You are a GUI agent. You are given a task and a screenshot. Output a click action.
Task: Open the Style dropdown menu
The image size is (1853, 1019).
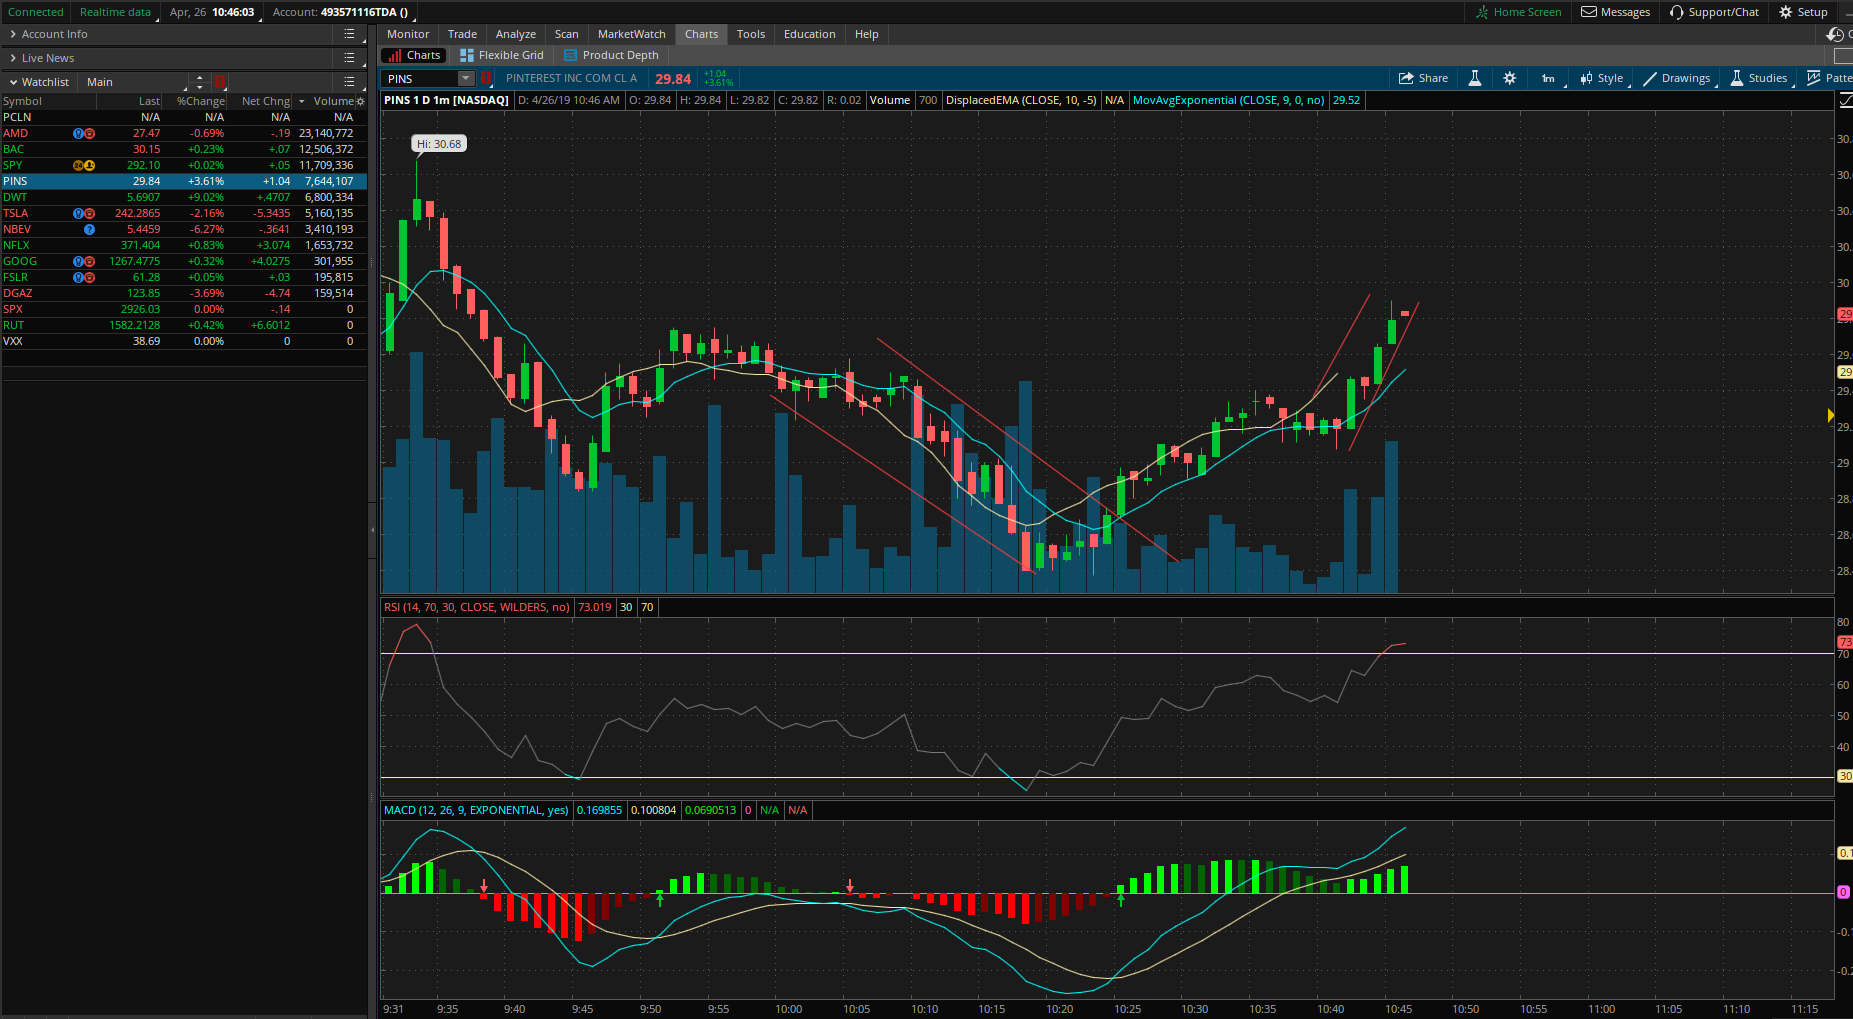pyautogui.click(x=1602, y=78)
